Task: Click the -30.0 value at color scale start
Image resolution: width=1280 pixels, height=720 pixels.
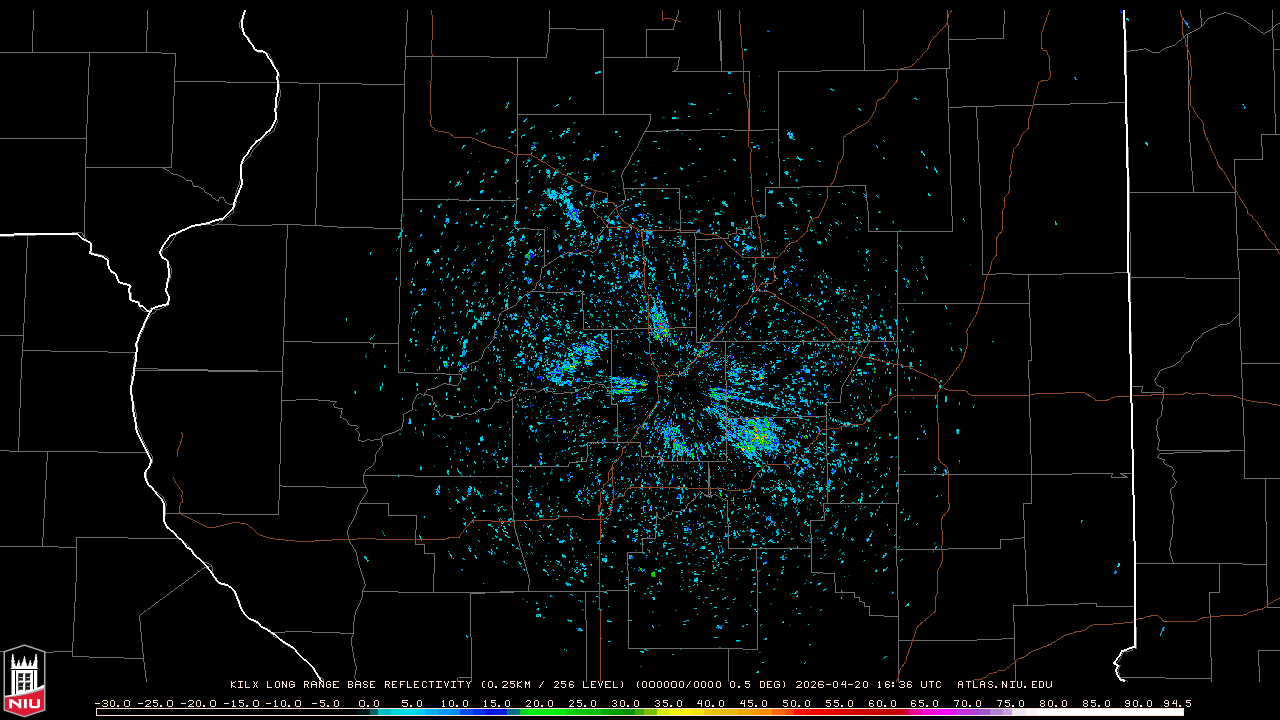Action: pos(111,703)
